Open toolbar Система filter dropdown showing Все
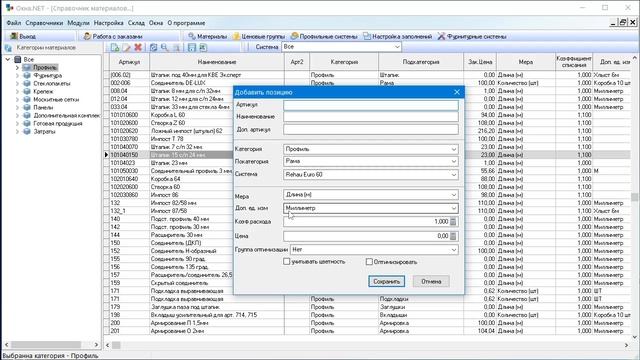This screenshot has width=640, height=360. point(397,47)
